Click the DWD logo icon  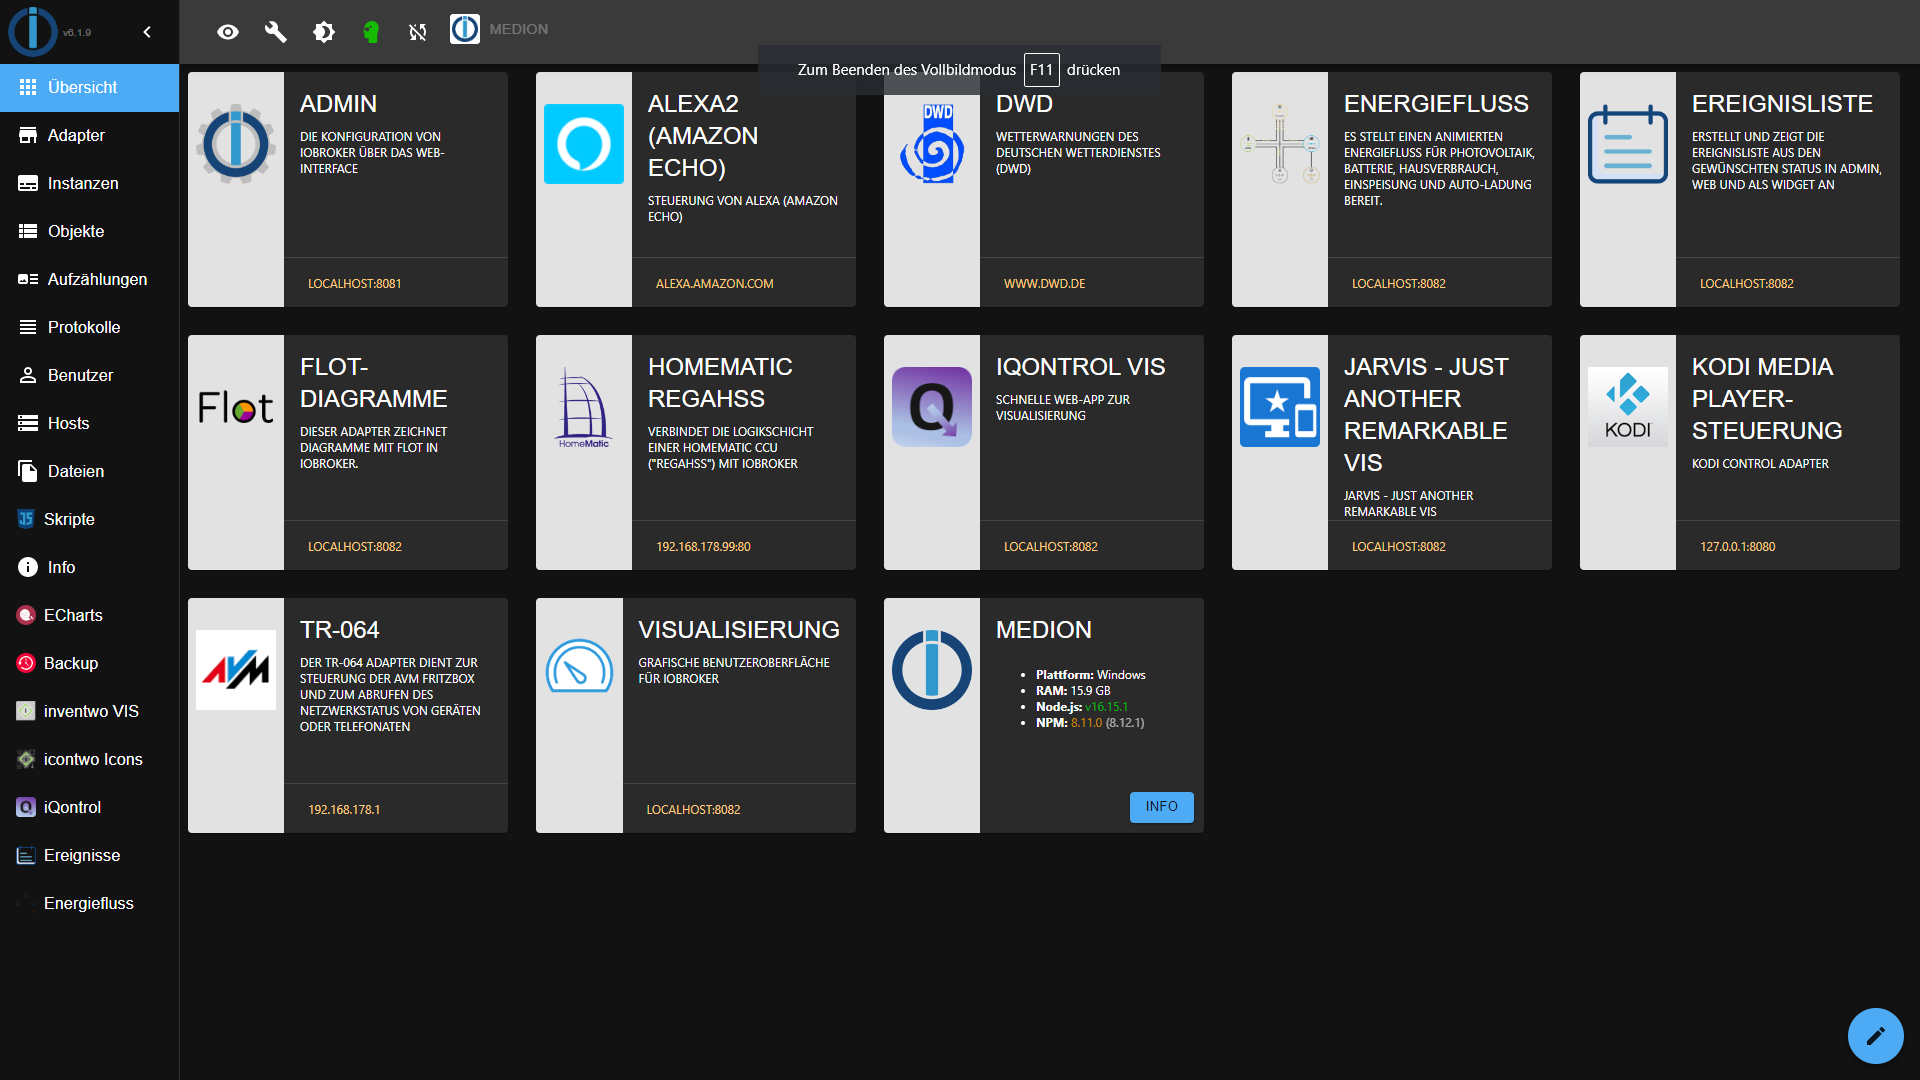tap(932, 143)
